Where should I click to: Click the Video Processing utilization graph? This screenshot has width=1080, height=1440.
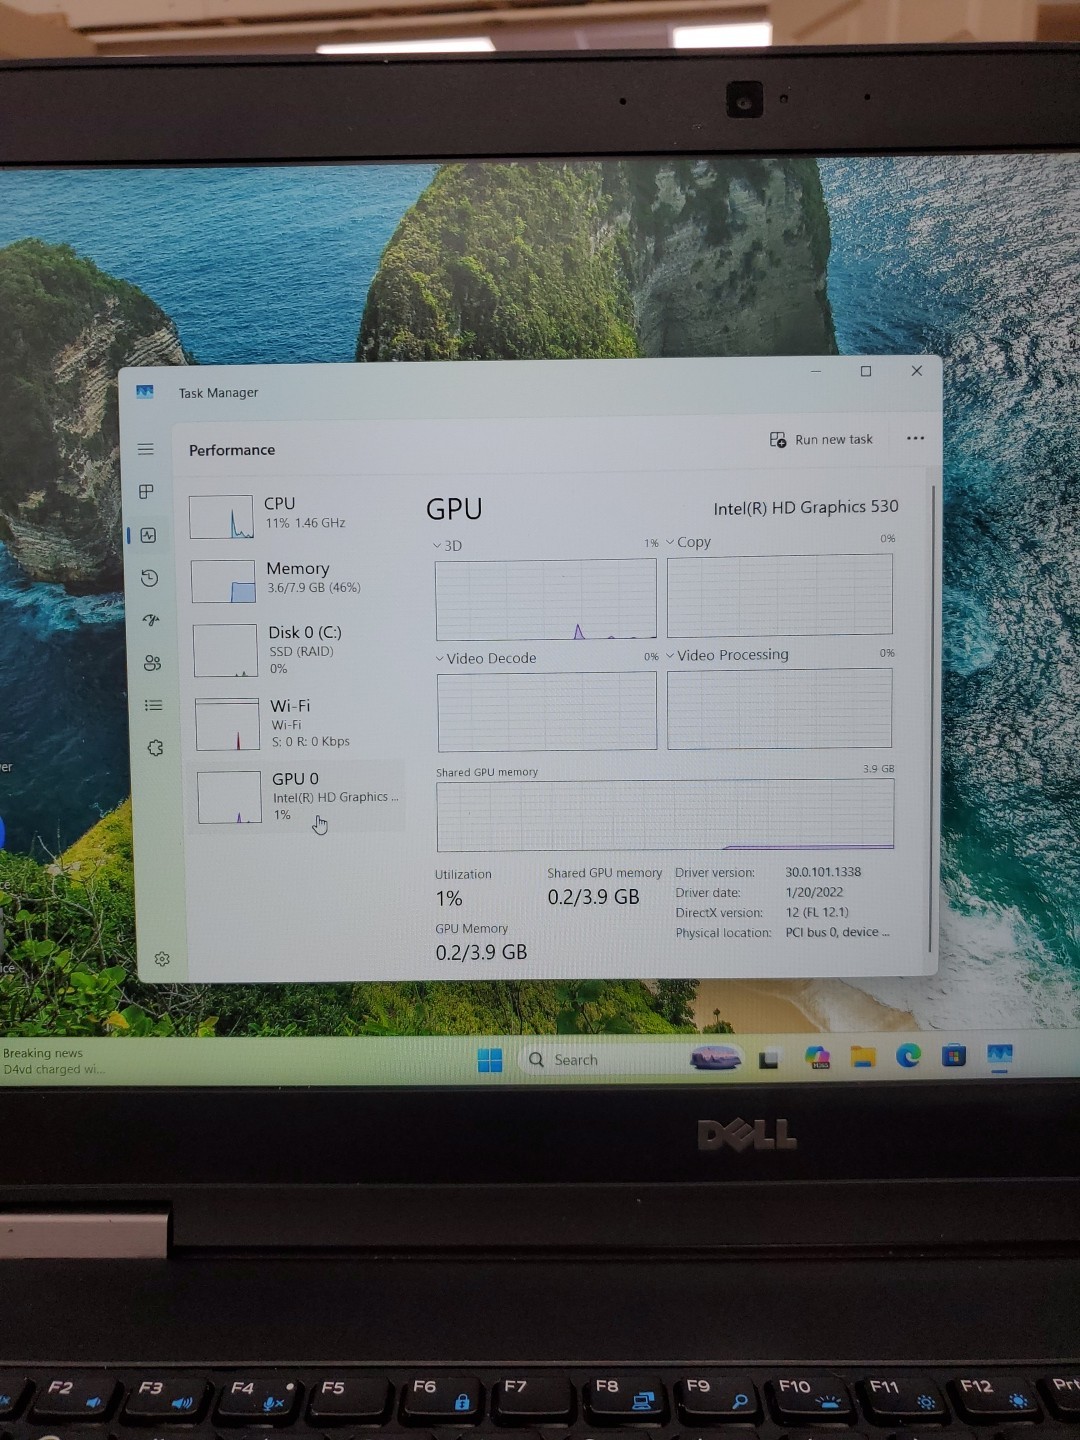tap(780, 709)
